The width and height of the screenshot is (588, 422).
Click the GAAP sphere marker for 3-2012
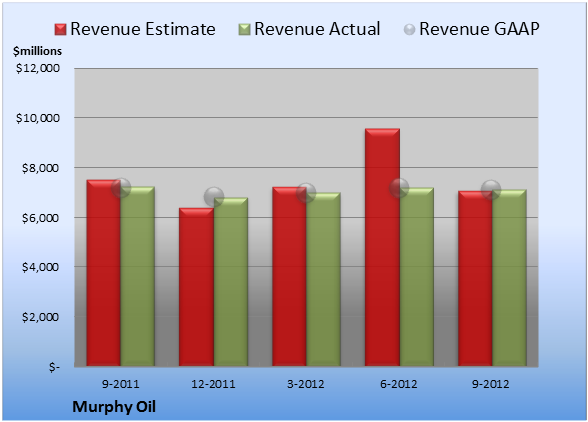tap(306, 193)
